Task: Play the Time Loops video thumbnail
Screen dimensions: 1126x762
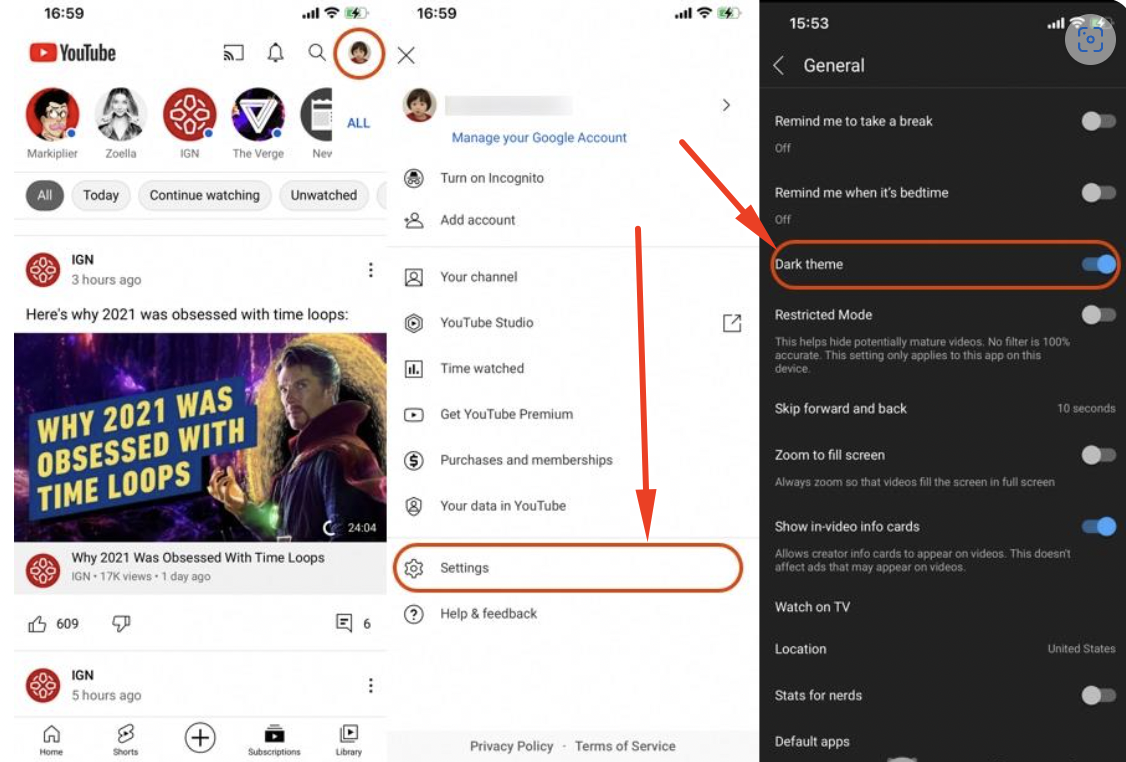Action: [x=200, y=437]
